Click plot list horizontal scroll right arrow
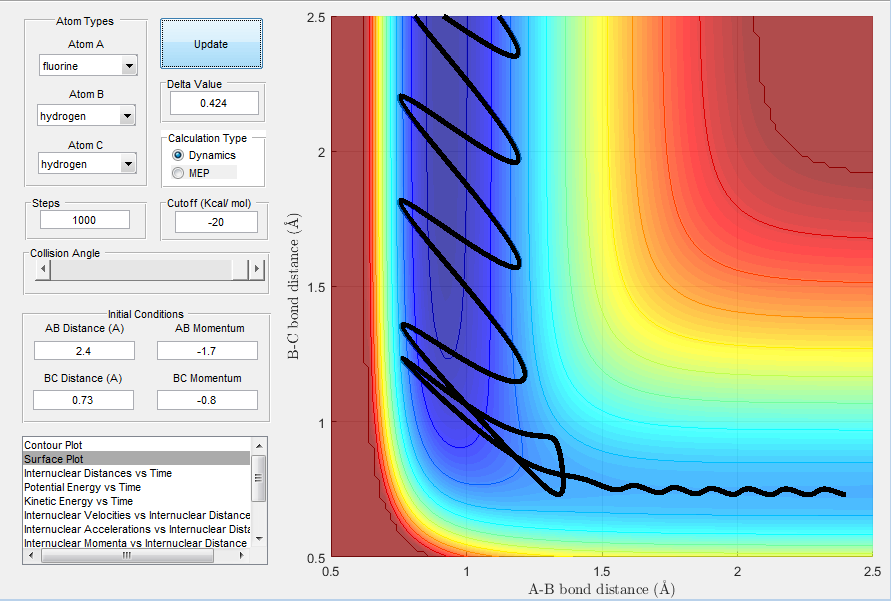The width and height of the screenshot is (891, 601). click(243, 556)
